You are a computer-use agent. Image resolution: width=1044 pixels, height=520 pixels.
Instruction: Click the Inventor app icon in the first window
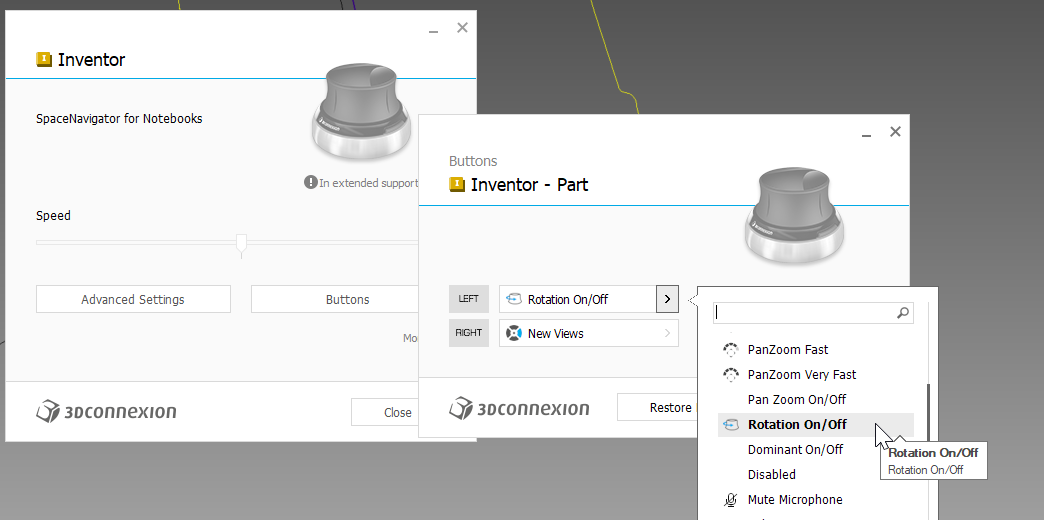pos(44,59)
